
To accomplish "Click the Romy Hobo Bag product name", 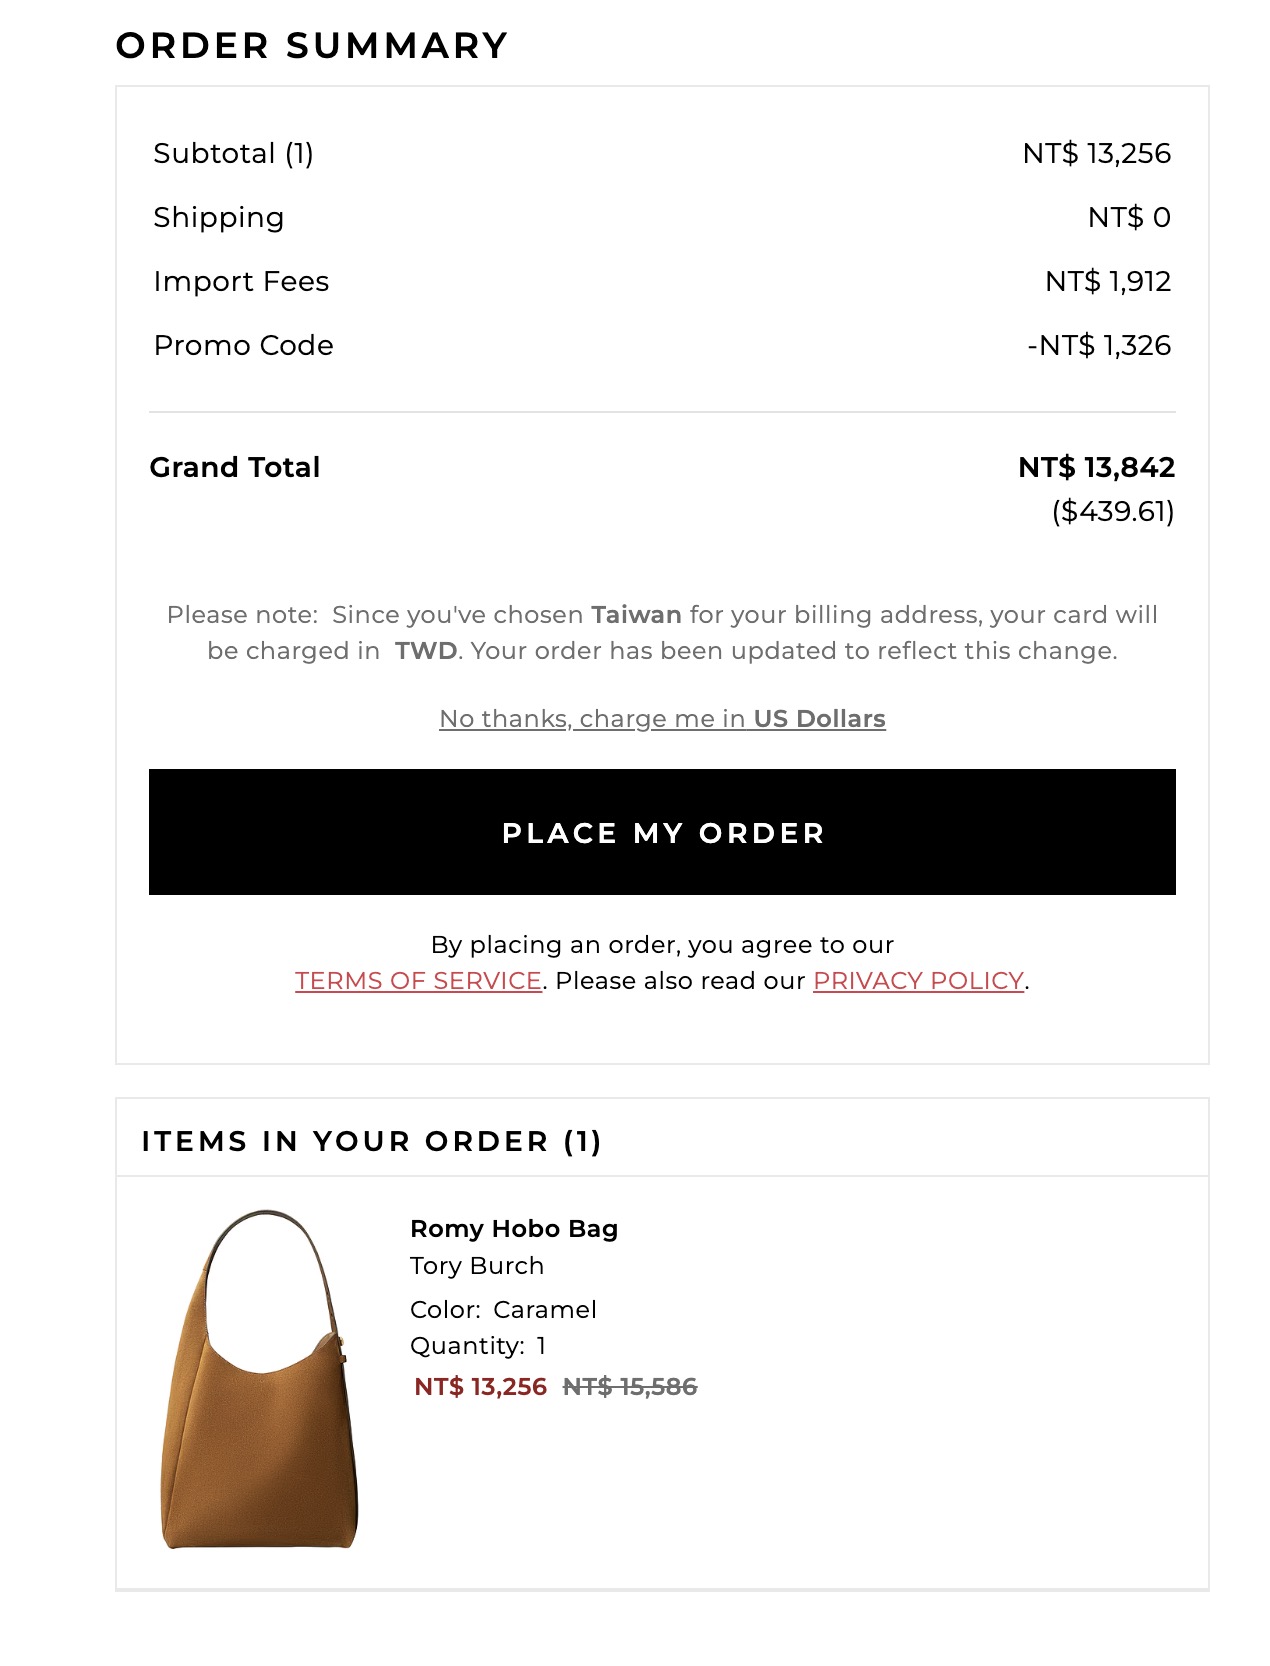I will tap(513, 1228).
